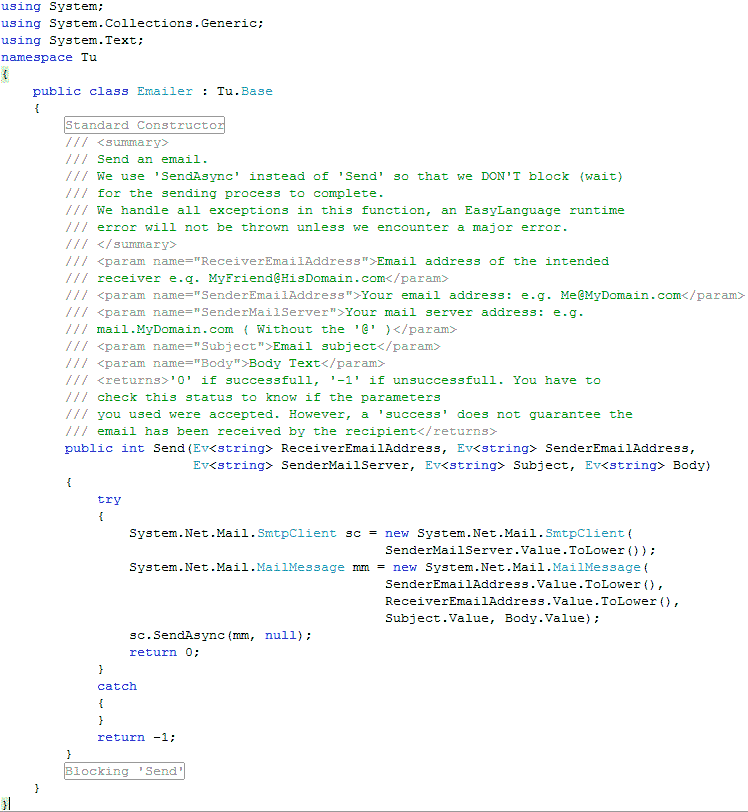
Task: Click the 'Tu.Base' base class reference
Action: 244,92
